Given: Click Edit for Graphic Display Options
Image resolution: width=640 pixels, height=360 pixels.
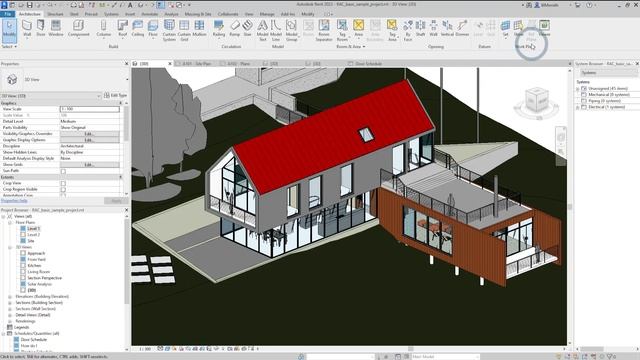Looking at the screenshot, I should pos(90,140).
